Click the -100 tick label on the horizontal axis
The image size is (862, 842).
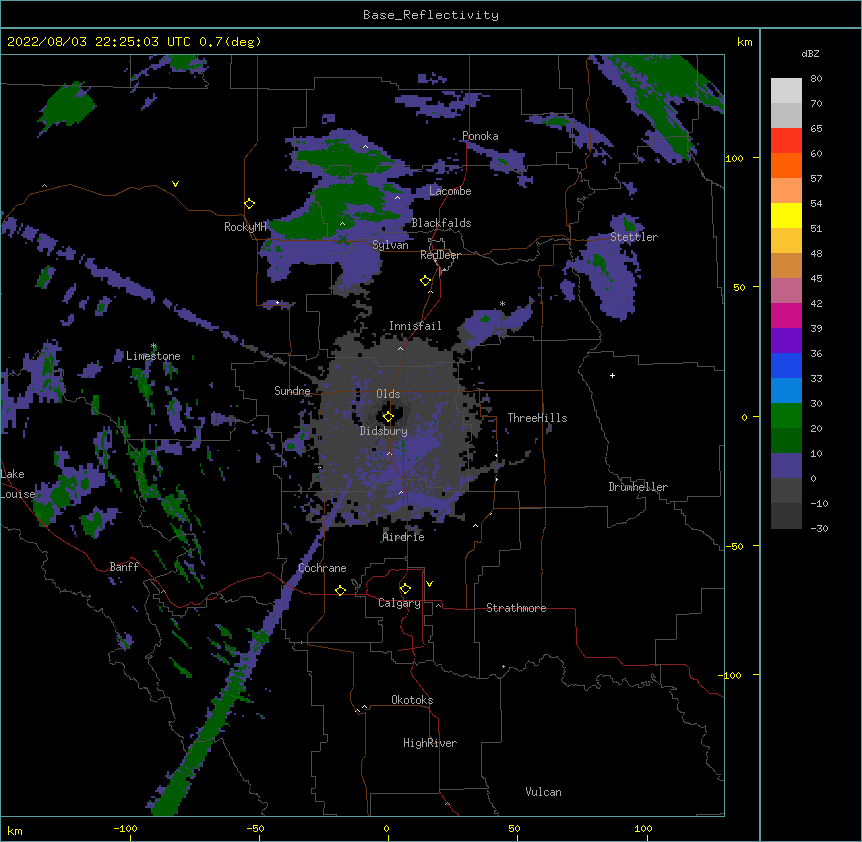click(125, 829)
